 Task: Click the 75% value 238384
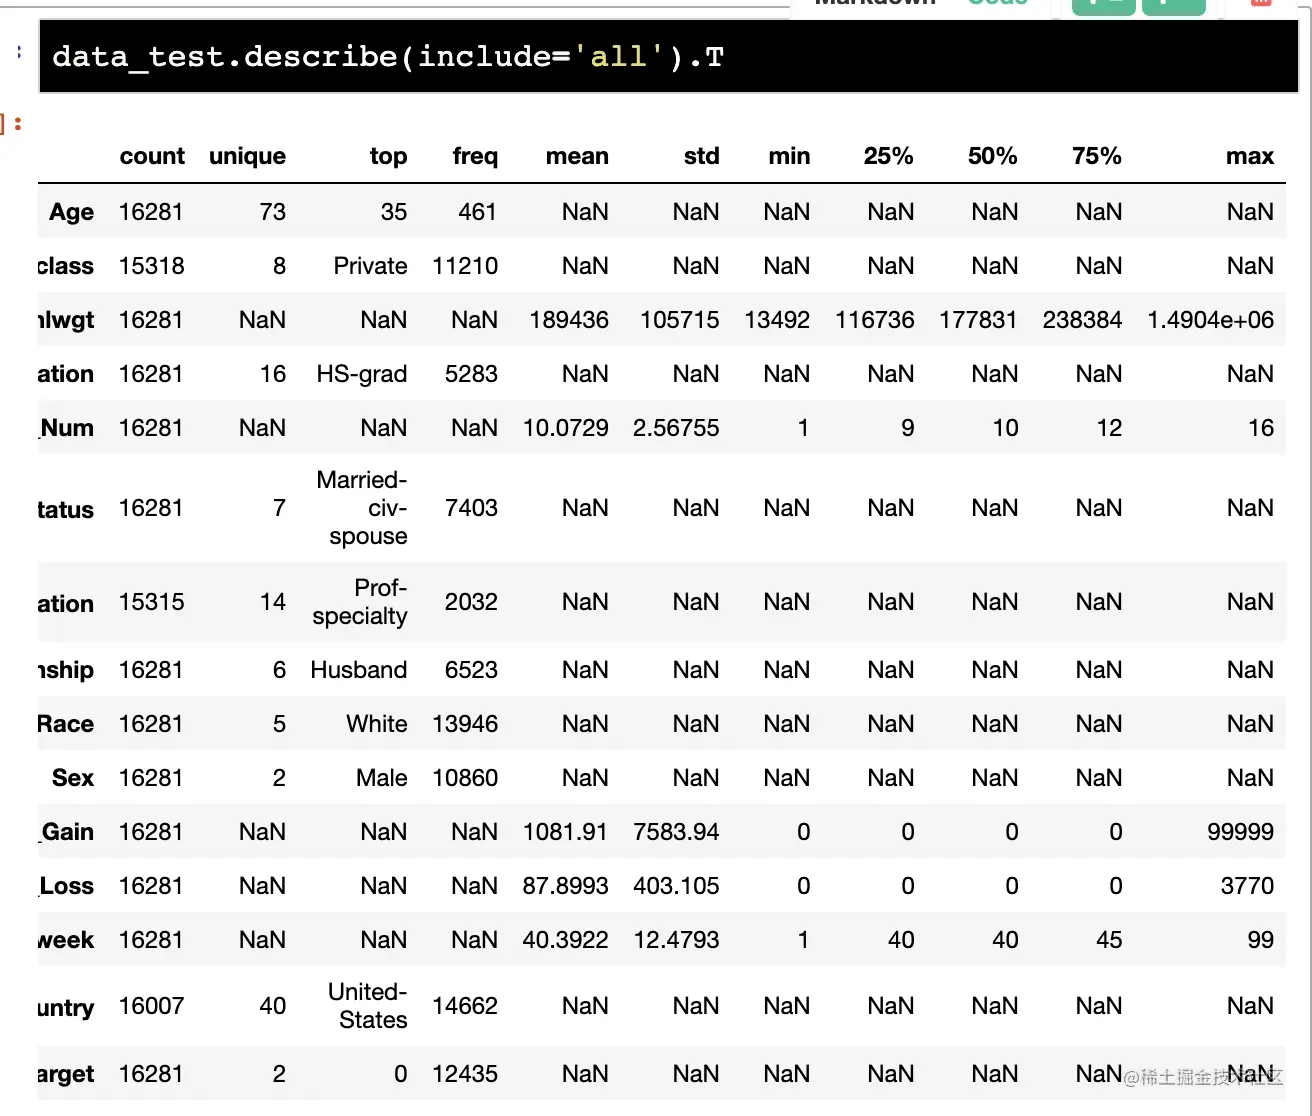click(x=1083, y=320)
